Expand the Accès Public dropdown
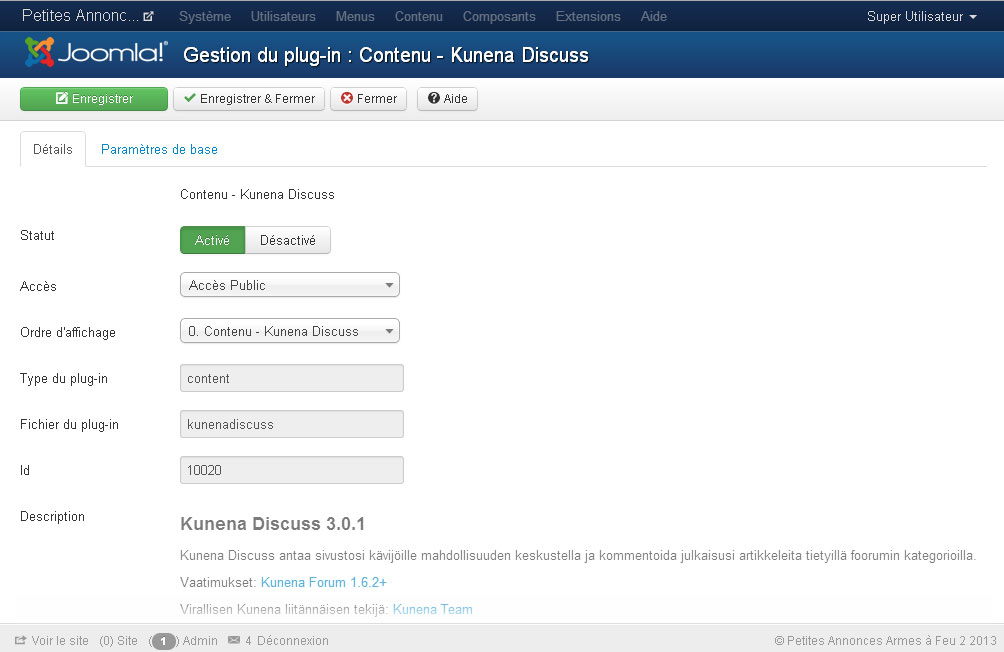Viewport: 1004px width, 652px height. tap(290, 286)
